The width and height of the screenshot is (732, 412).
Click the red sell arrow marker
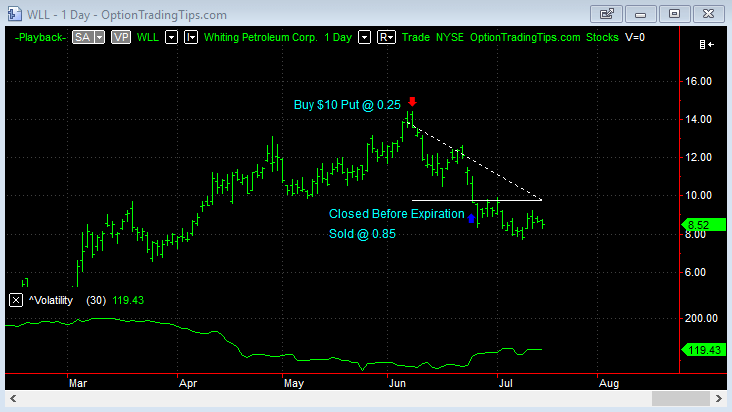(412, 102)
